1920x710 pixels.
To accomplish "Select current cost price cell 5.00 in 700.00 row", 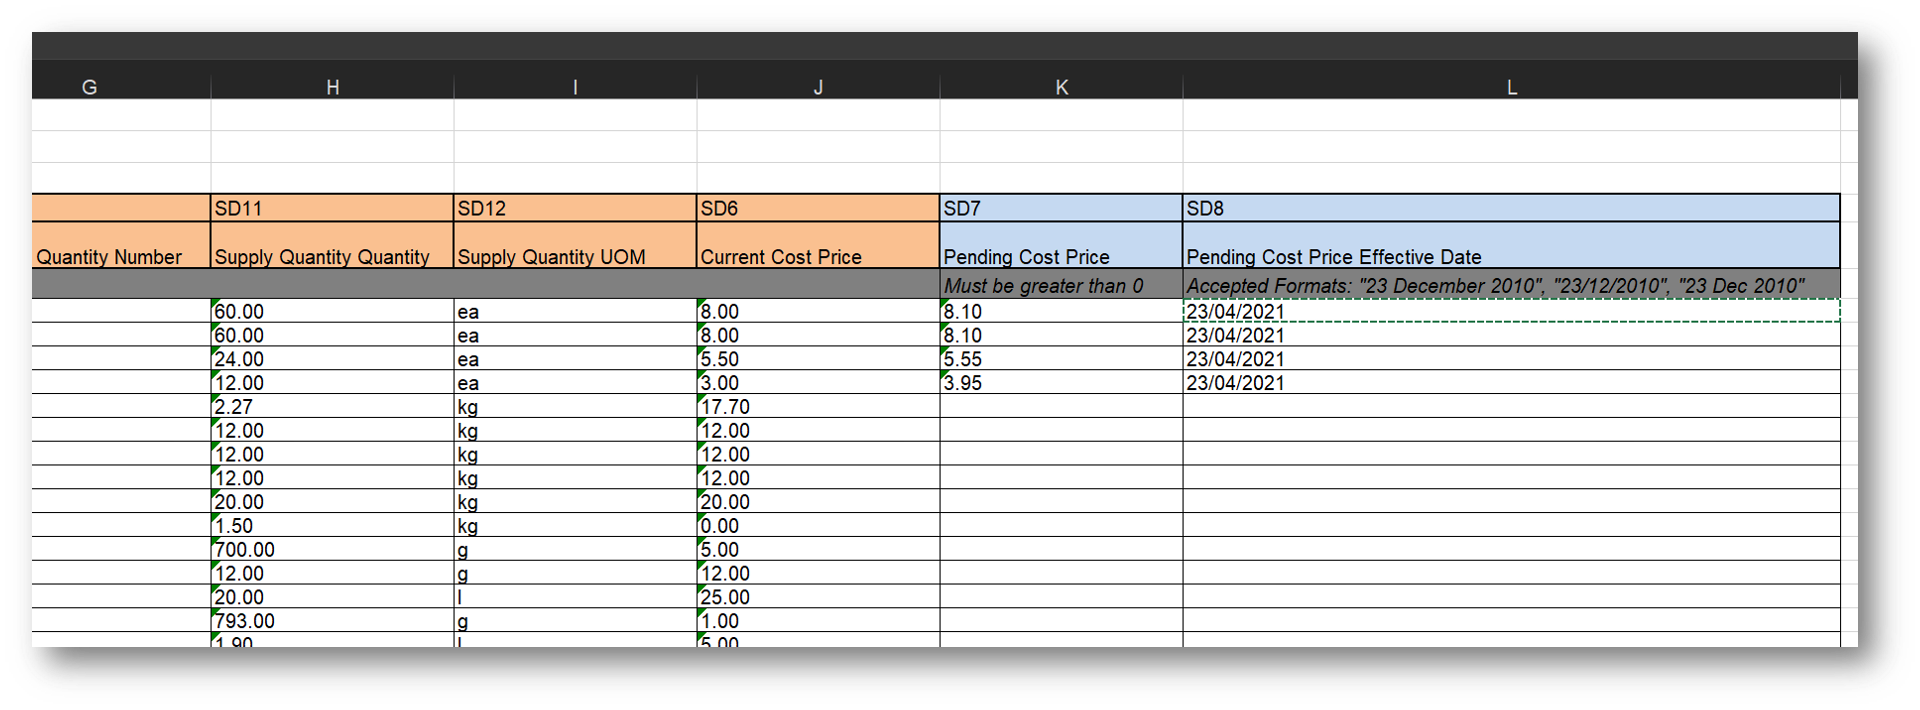I will 818,550.
